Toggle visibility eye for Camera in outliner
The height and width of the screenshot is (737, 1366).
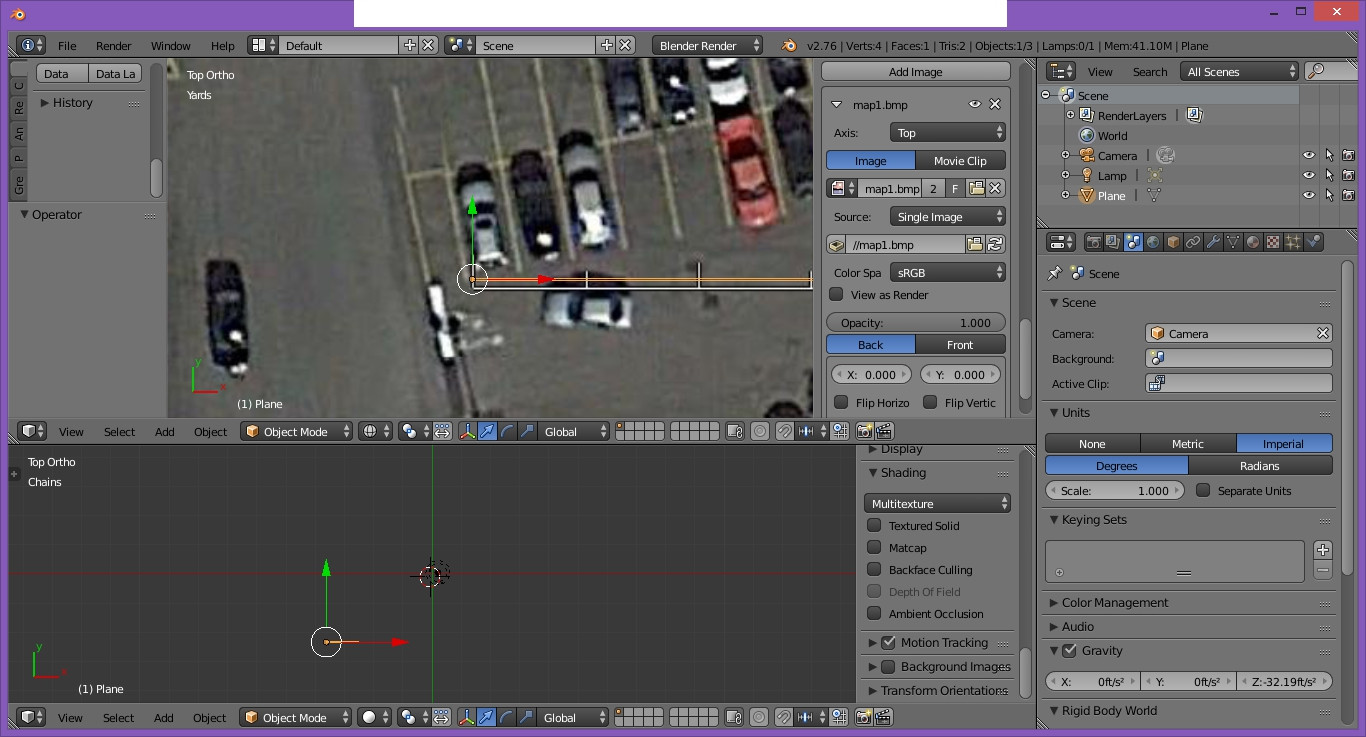pyautogui.click(x=1308, y=155)
